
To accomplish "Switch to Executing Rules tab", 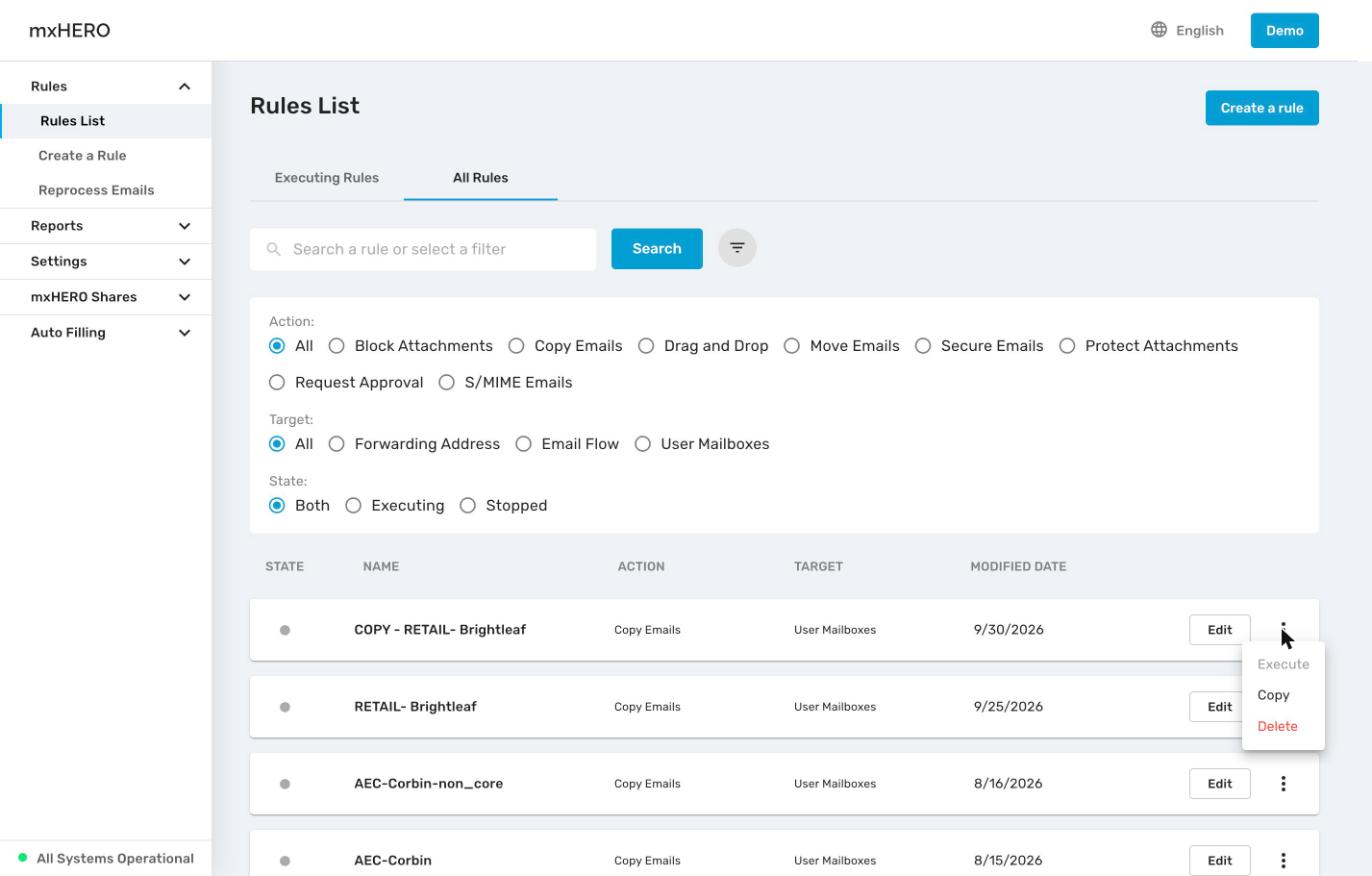I will 327,178.
